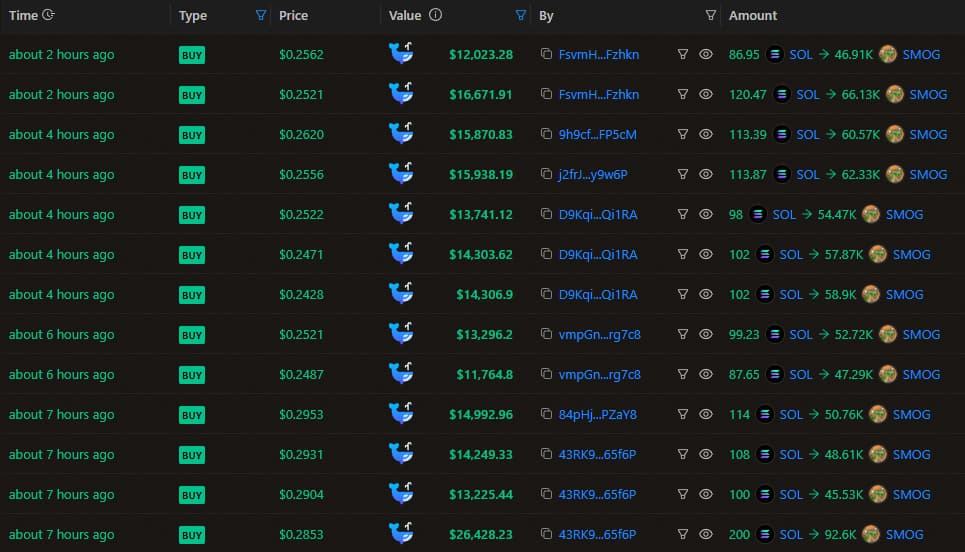This screenshot has width=965, height=552.
Task: Open vmpGn...rg7c8 wallet in $13,296.2 row
Action: tap(600, 335)
